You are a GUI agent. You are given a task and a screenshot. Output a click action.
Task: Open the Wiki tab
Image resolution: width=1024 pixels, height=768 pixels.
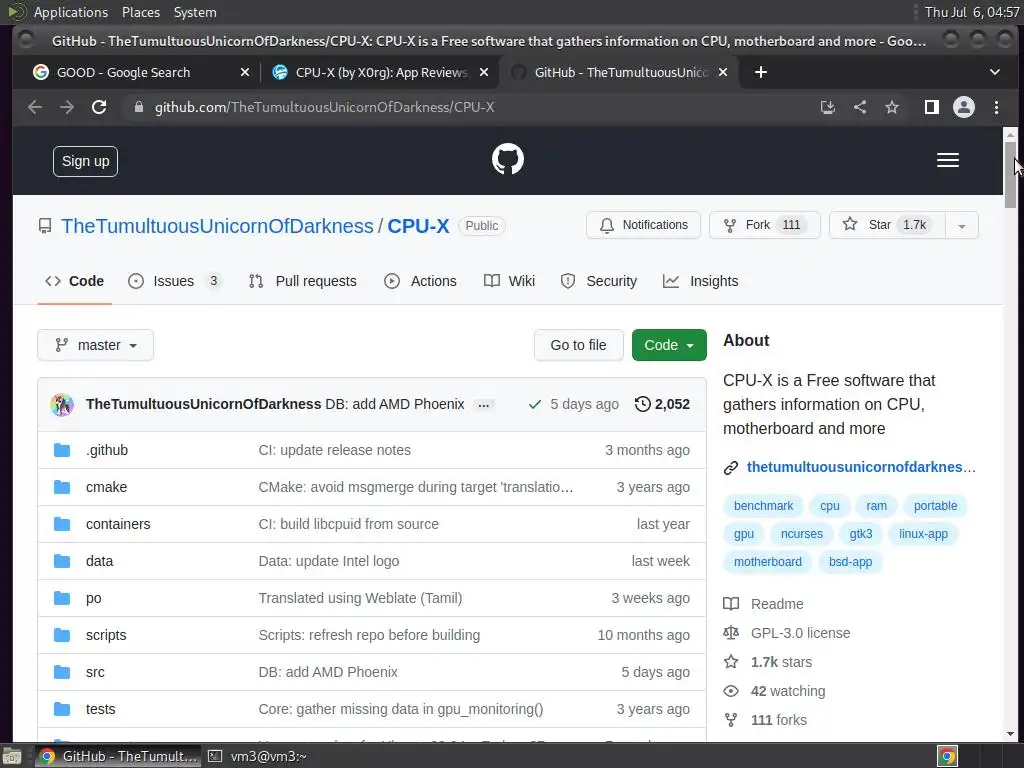(x=509, y=281)
